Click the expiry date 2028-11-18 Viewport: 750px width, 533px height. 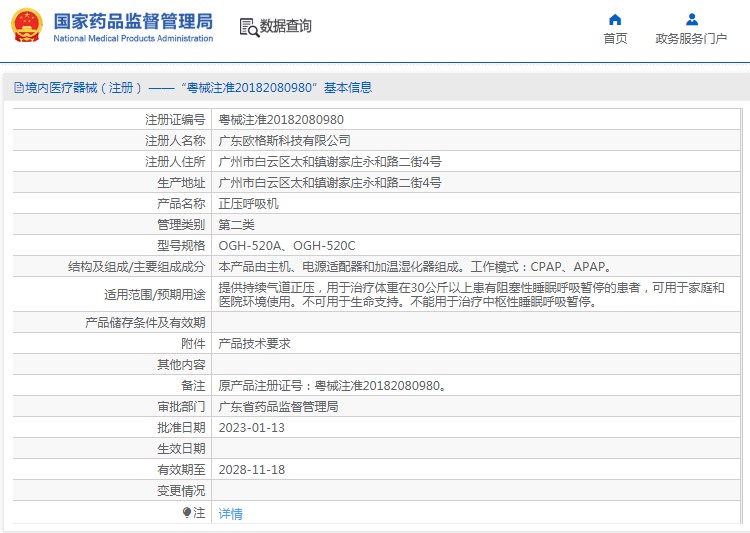click(x=252, y=469)
